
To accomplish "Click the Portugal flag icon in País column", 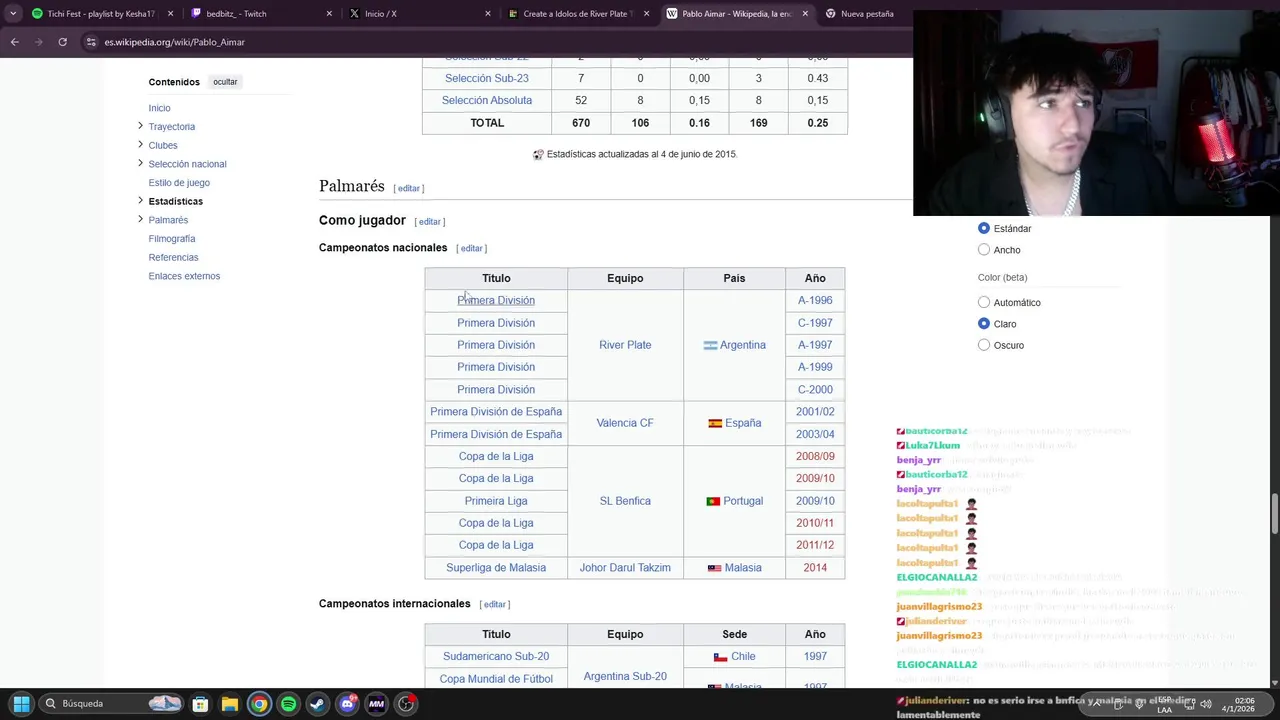I will click(713, 502).
